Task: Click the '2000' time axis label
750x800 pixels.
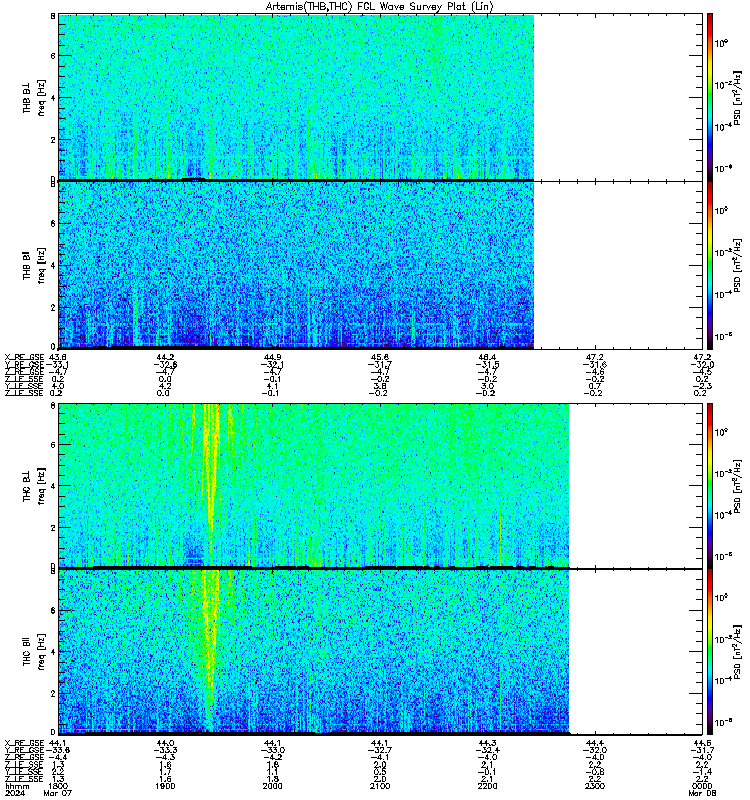Action: (272, 786)
